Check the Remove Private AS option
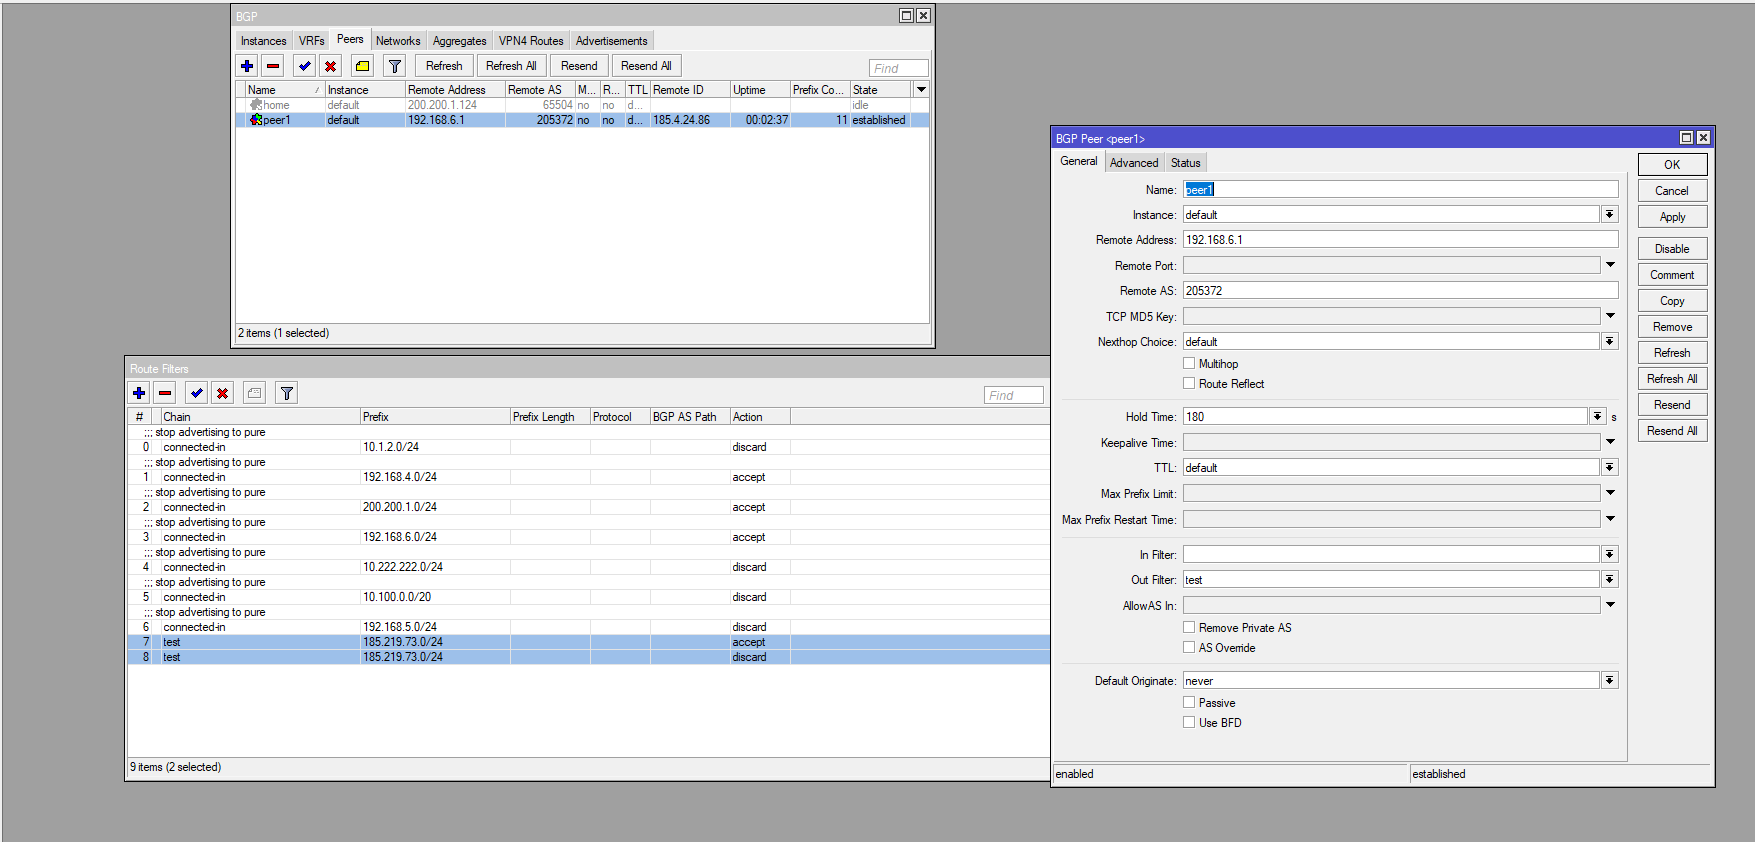Viewport: 1755px width, 842px height. 1189,628
